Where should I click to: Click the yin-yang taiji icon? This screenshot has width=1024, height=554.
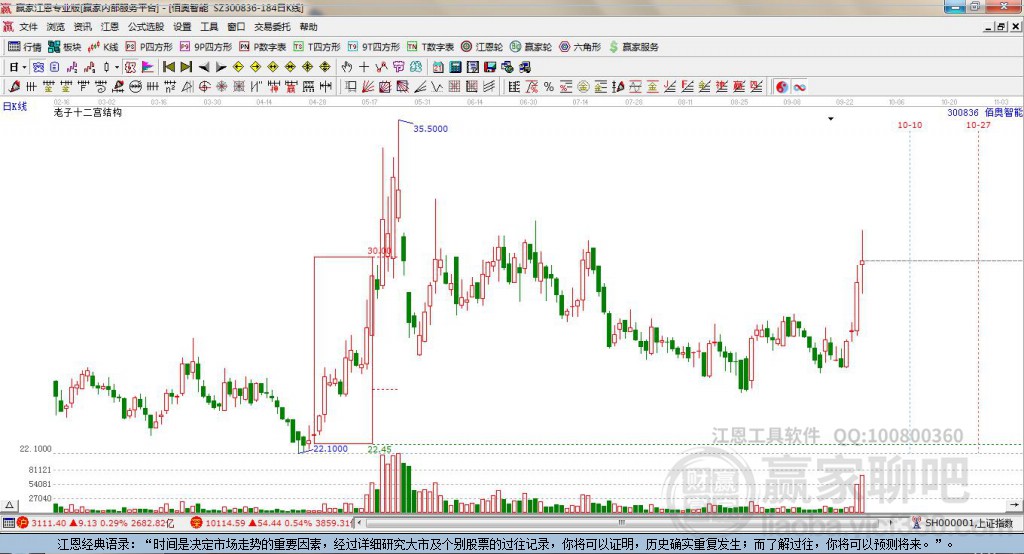pyautogui.click(x=782, y=87)
